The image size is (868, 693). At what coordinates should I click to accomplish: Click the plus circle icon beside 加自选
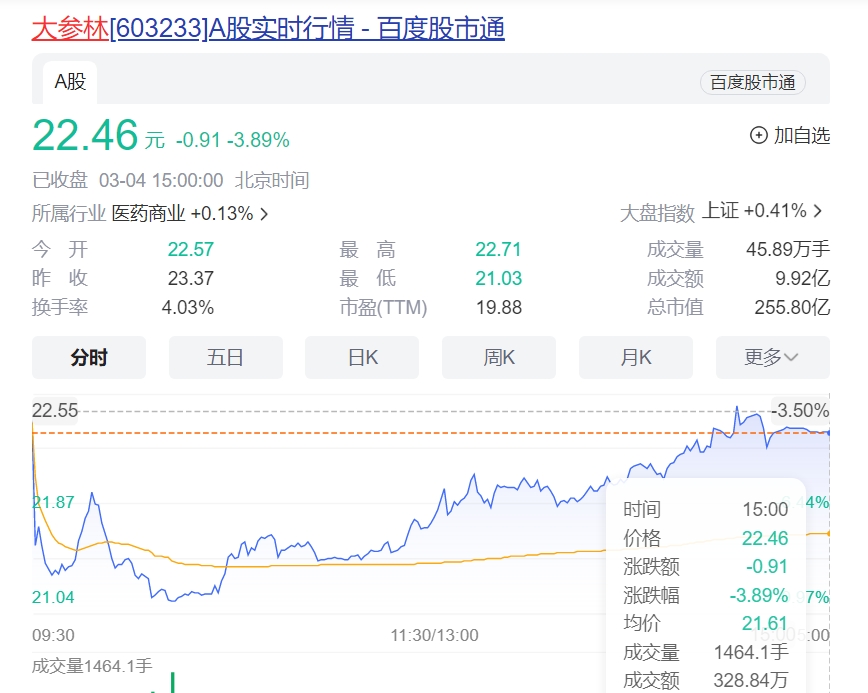coord(758,135)
